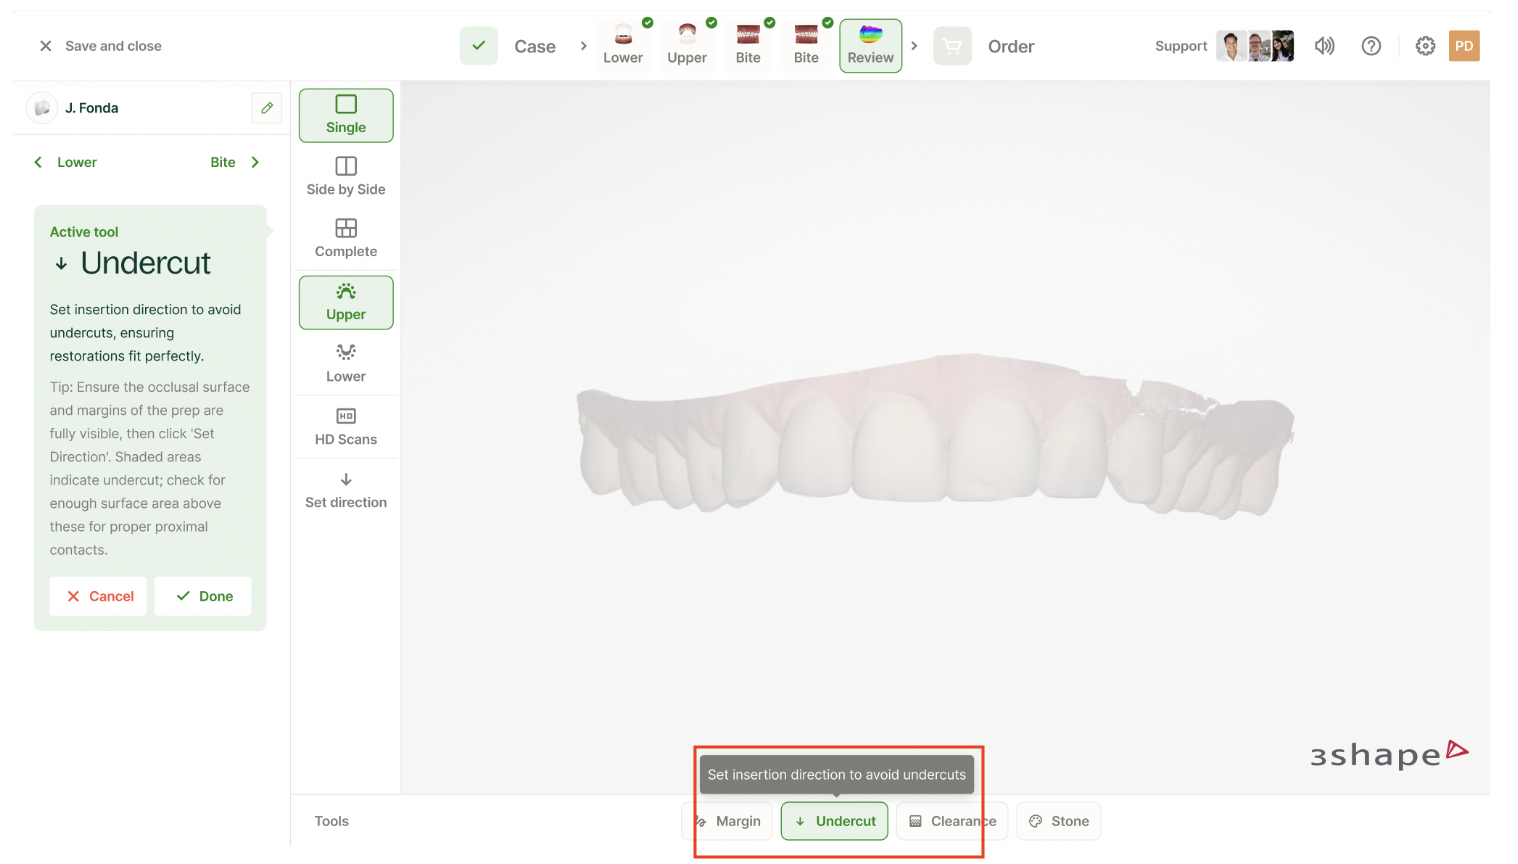Toggle the Upper jaw view

[x=346, y=302]
